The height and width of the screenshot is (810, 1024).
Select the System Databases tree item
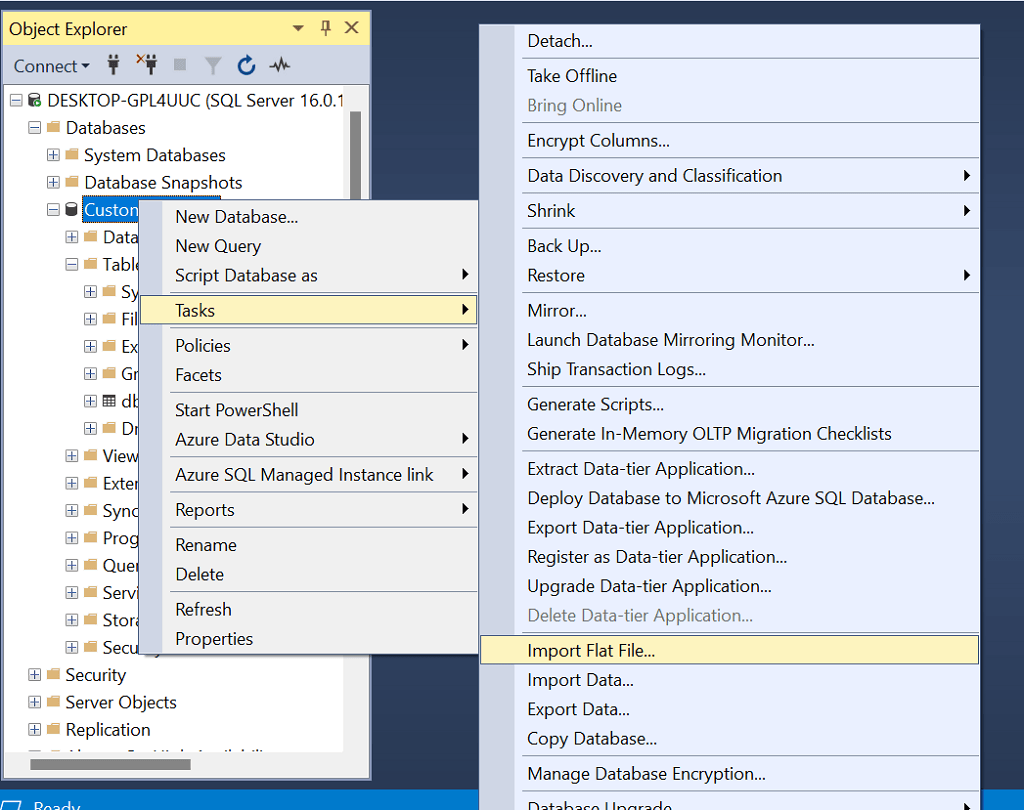(x=154, y=155)
